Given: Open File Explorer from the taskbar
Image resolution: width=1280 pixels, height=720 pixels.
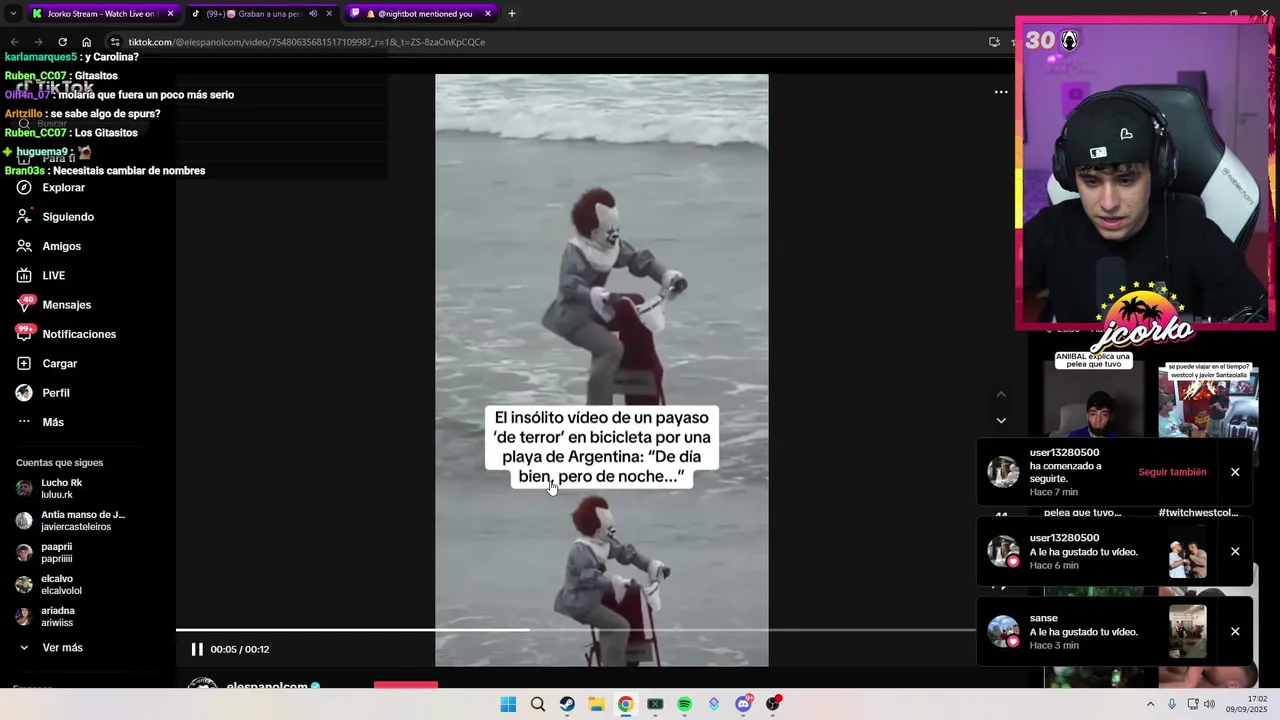Looking at the screenshot, I should (596, 704).
